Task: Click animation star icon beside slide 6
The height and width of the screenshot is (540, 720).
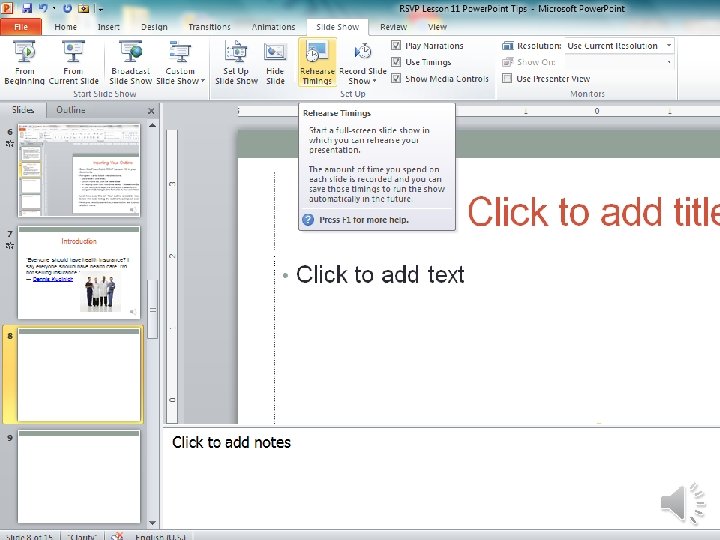Action: [x=10, y=143]
